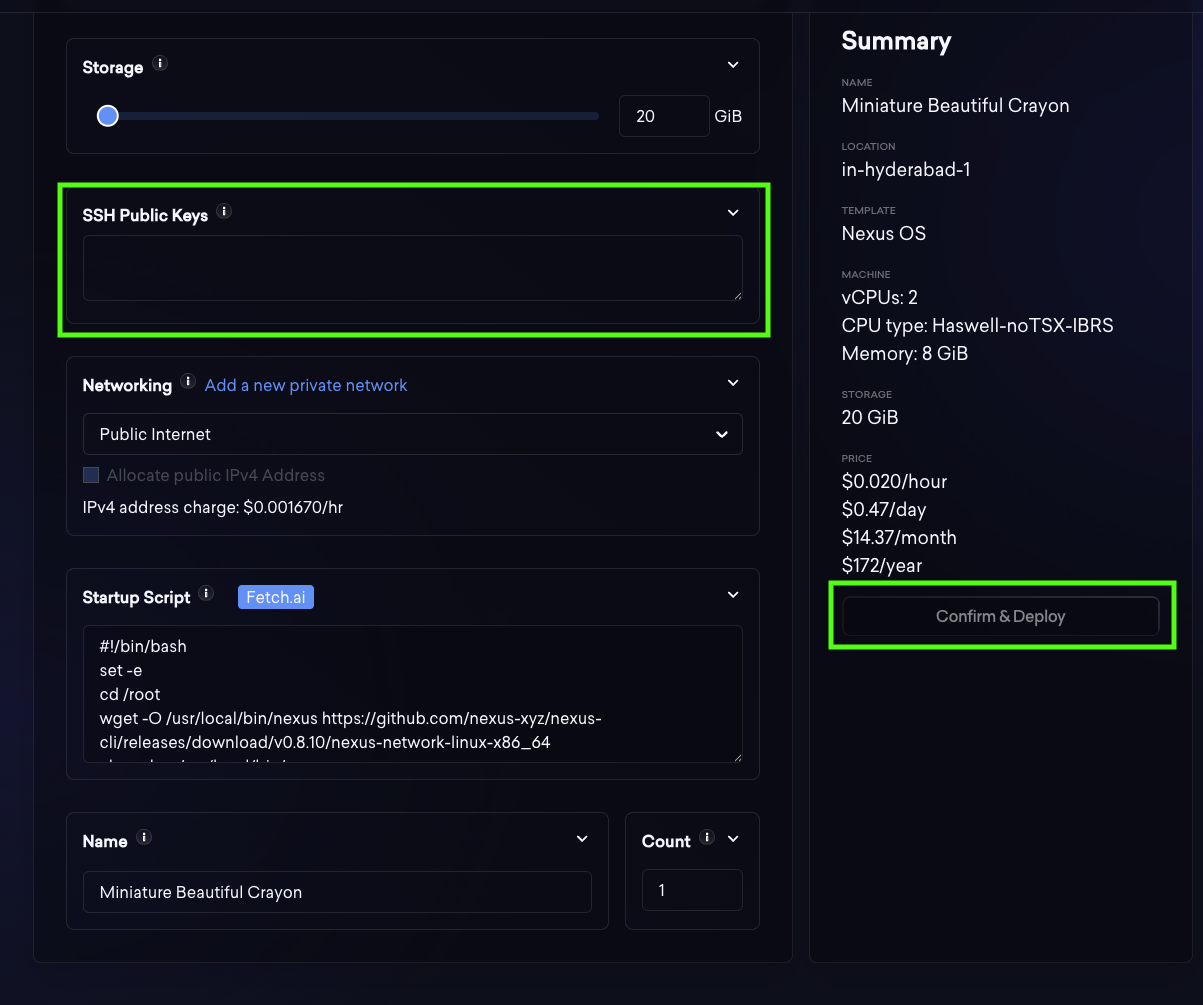Open the Public Internet network dropdown

[412, 434]
